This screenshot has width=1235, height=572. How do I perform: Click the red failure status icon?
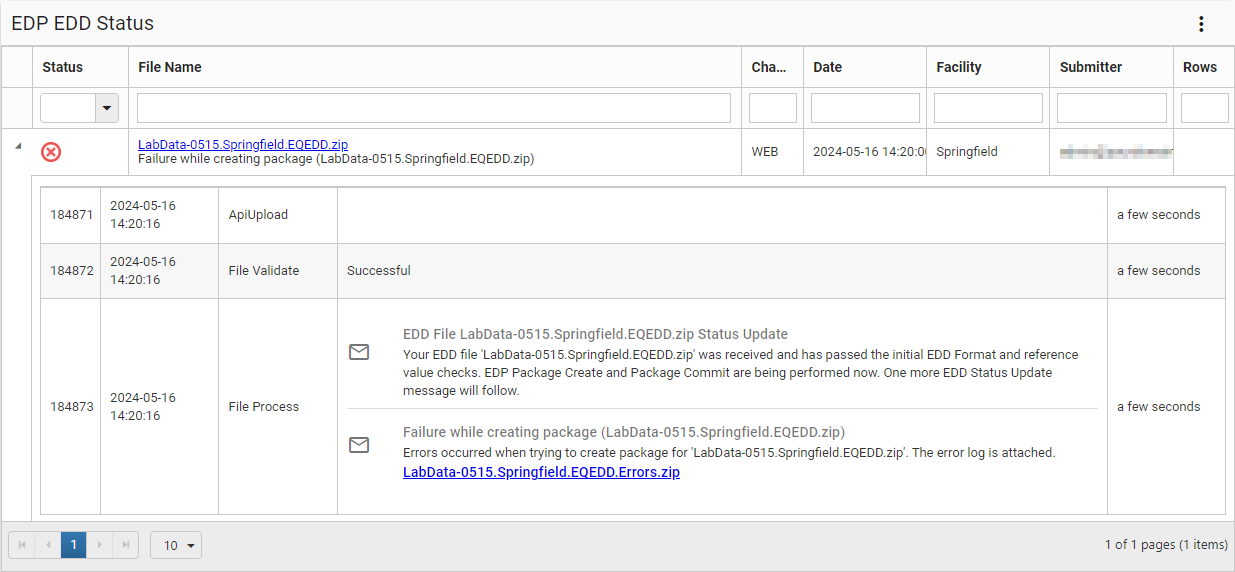point(51,152)
